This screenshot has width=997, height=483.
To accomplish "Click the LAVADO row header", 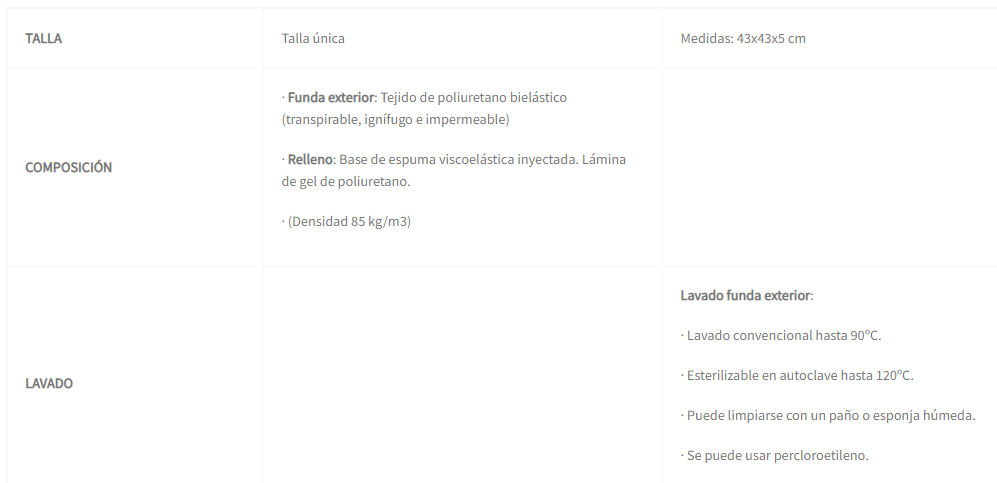I will point(49,383).
